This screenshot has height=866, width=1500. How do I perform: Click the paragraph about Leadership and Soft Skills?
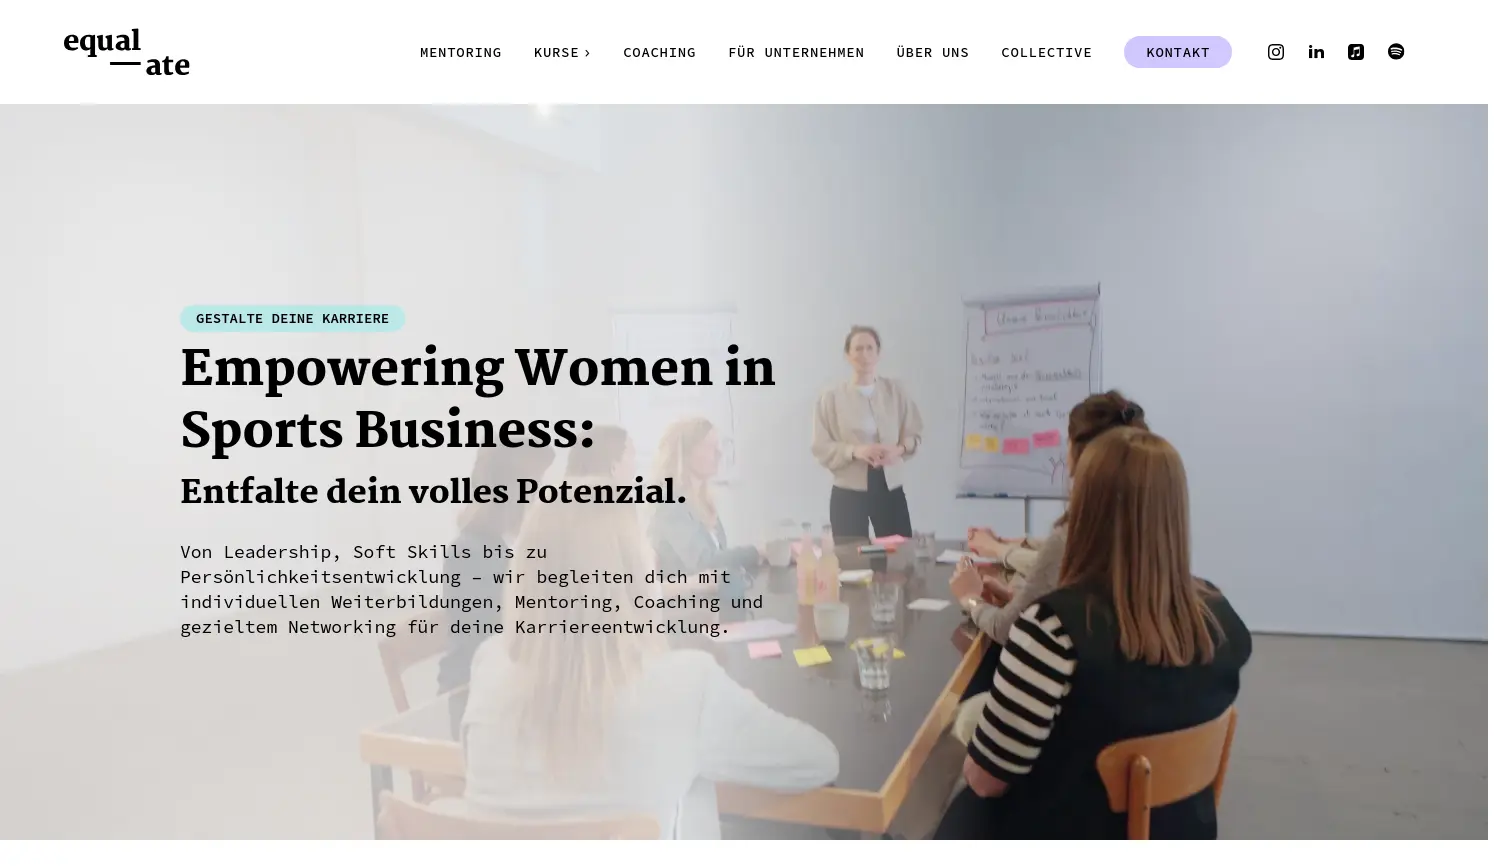[471, 589]
